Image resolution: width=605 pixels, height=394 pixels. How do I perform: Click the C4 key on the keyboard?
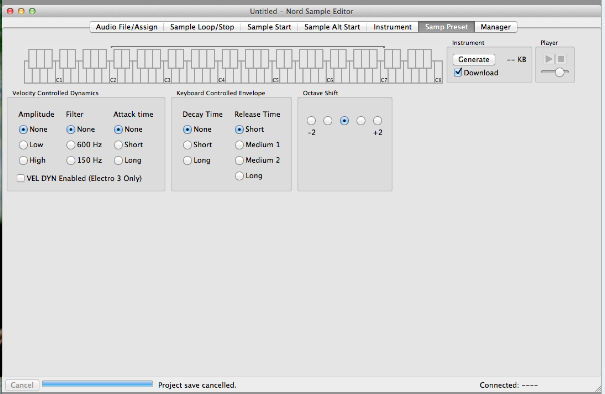[221, 77]
